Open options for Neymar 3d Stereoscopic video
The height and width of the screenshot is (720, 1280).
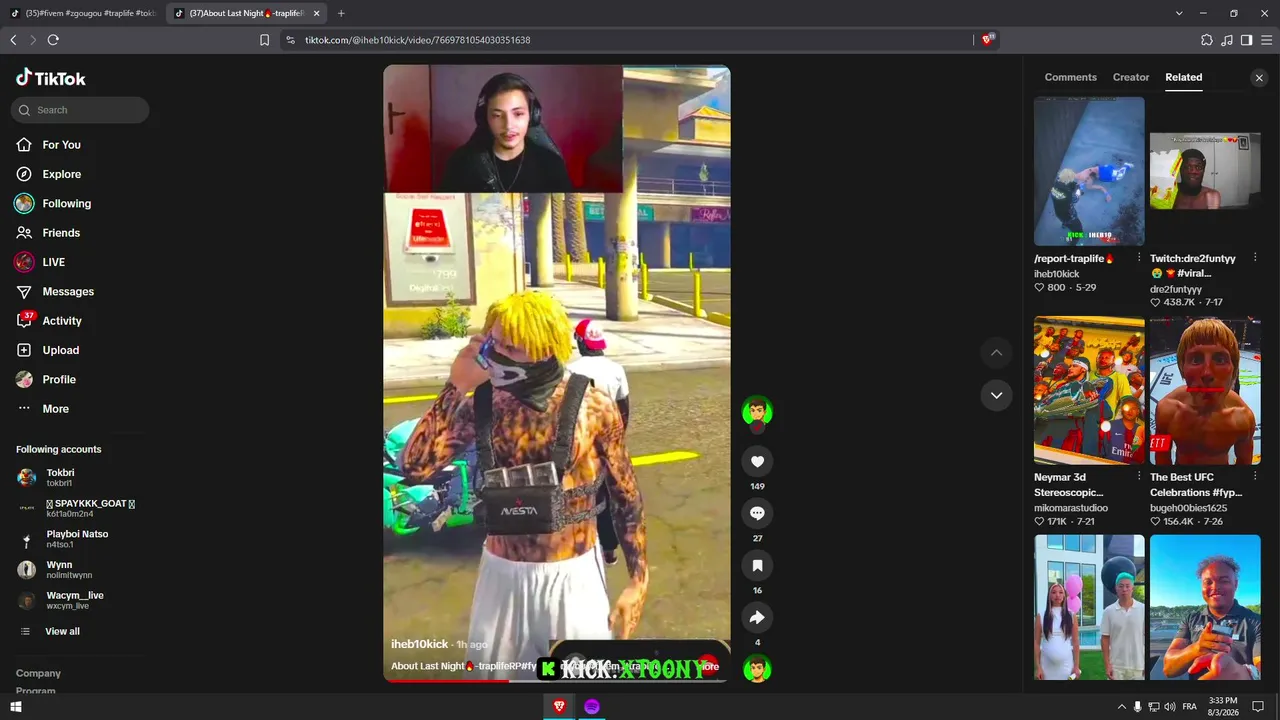(1139, 477)
